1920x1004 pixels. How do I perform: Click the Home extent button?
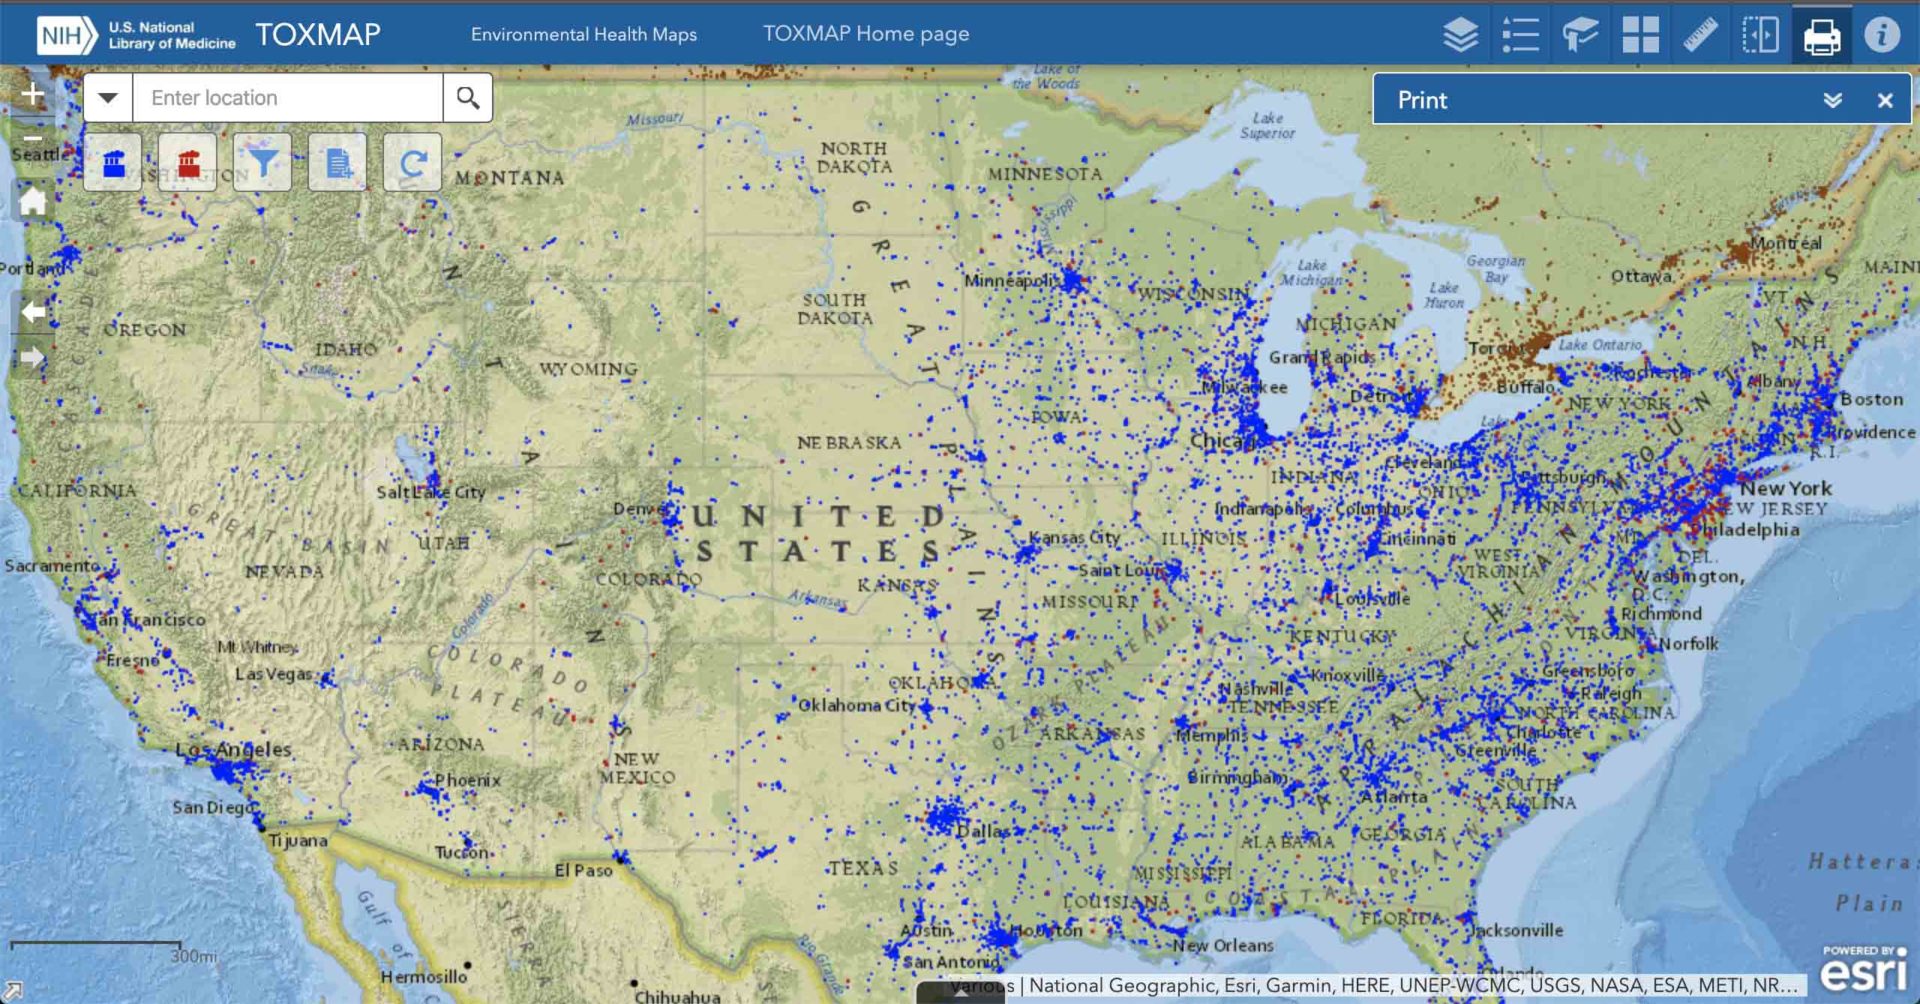tap(32, 202)
